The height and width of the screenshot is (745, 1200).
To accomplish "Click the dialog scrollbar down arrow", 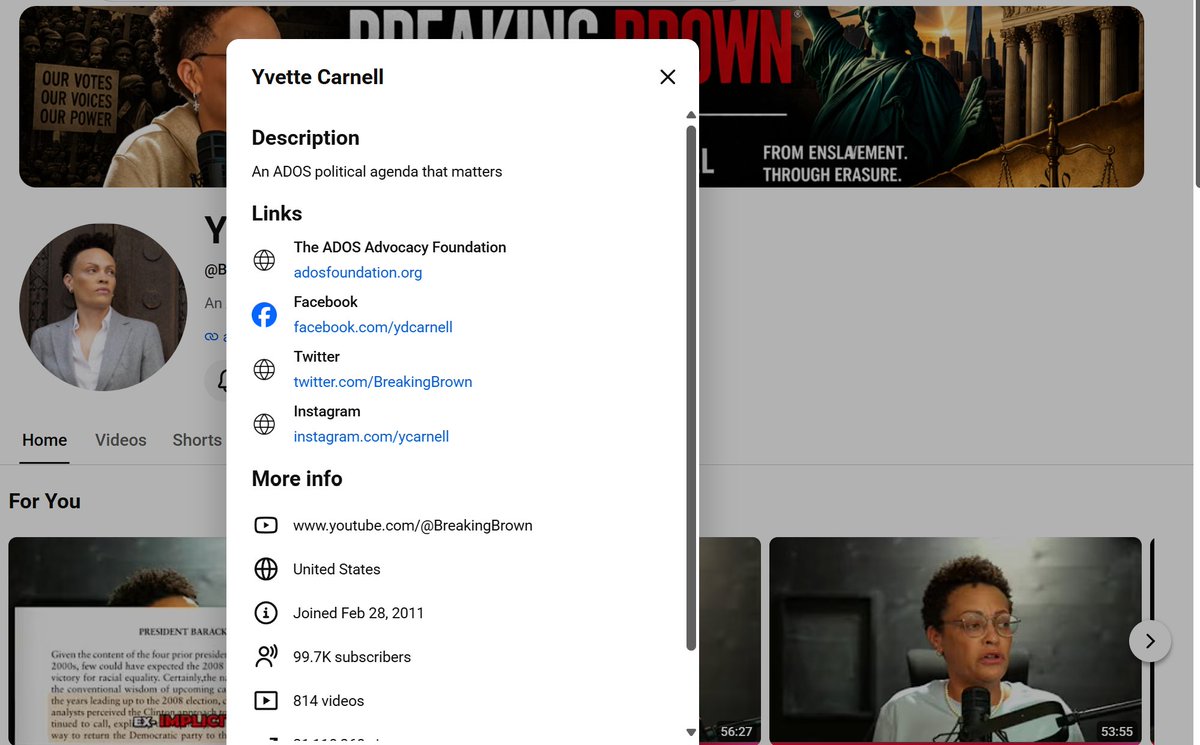I will pyautogui.click(x=691, y=732).
